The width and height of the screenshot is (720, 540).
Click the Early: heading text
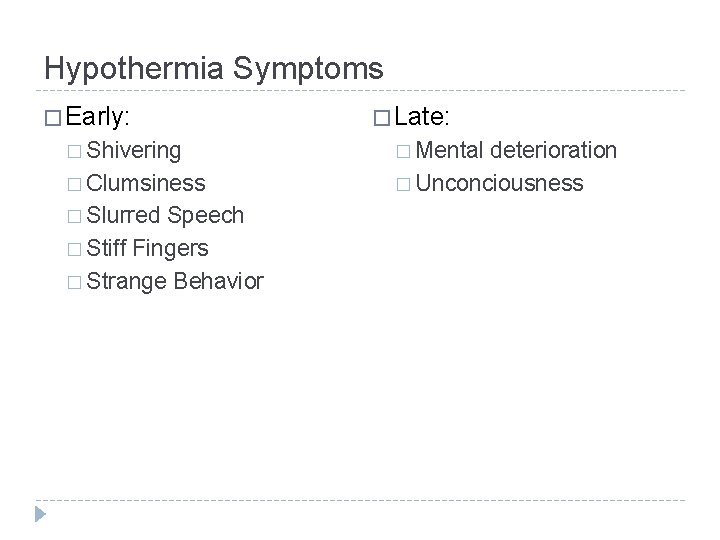(x=97, y=117)
